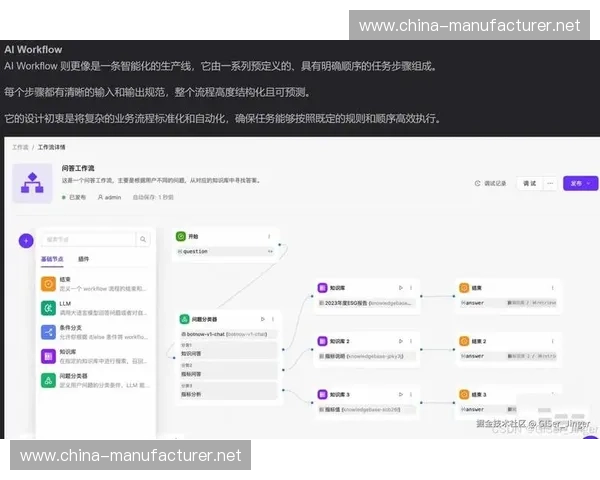600x480 pixels.
Task: Open the more menu of 知识库 2 node
Action: click(x=411, y=341)
